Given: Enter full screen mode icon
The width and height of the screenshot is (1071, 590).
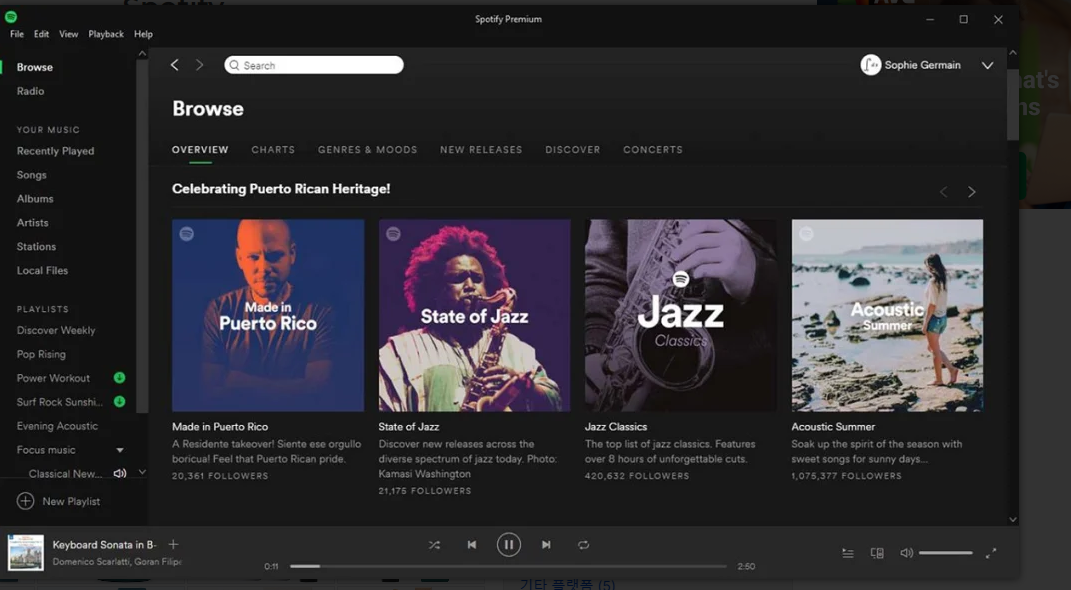Looking at the screenshot, I should [990, 553].
